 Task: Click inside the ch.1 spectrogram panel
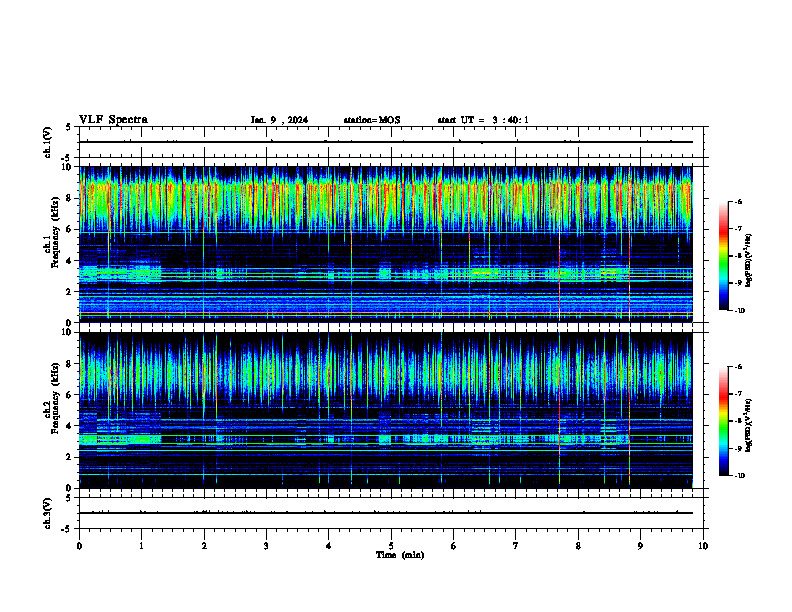click(x=386, y=244)
